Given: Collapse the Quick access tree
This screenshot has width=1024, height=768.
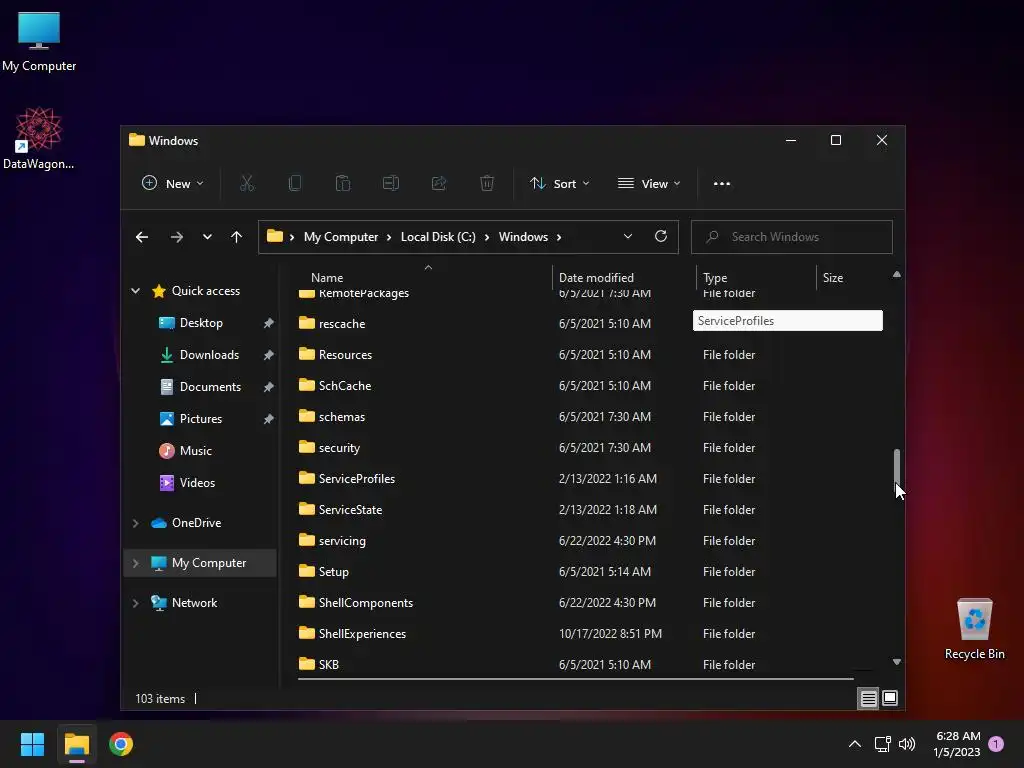Looking at the screenshot, I should [x=135, y=291].
